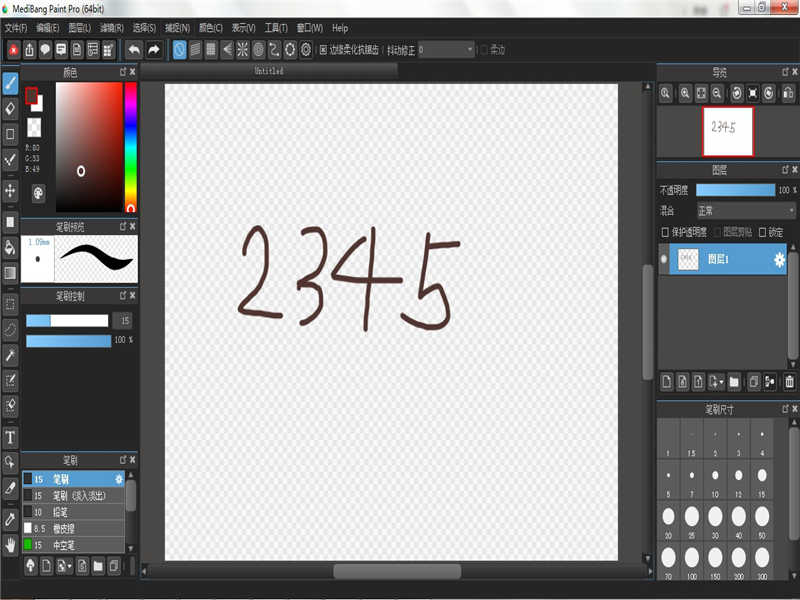This screenshot has height=600, width=800.
Task: Enable the 保护透明度 checkbox
Action: click(x=666, y=232)
